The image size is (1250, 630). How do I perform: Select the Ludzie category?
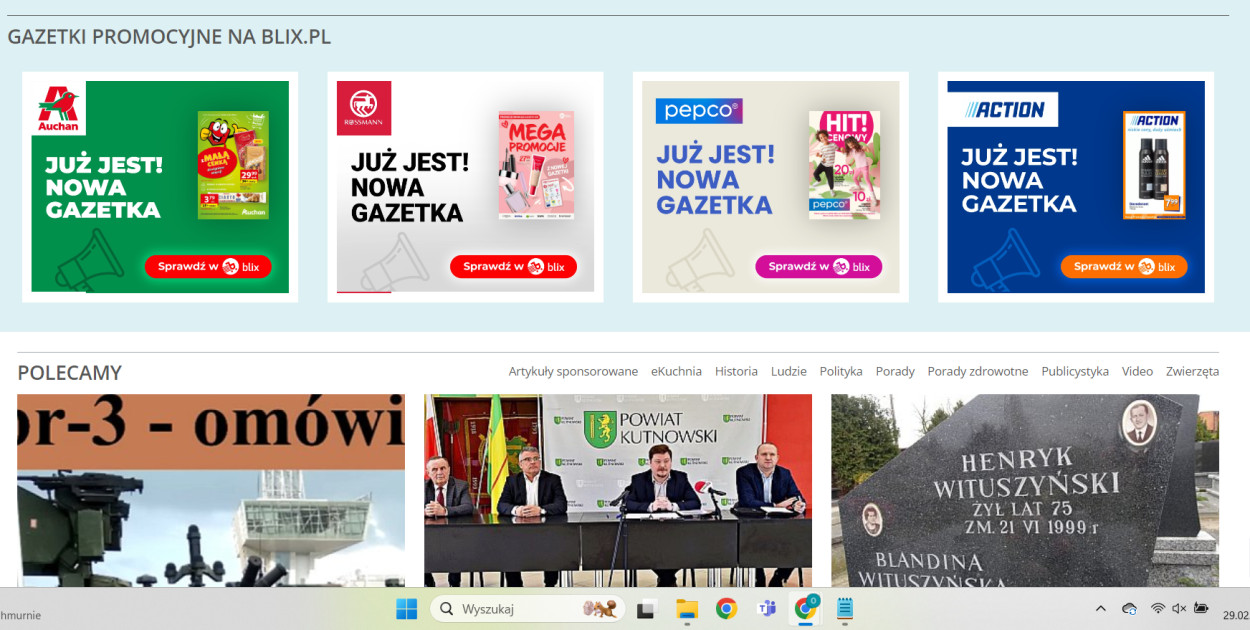[x=789, y=371]
